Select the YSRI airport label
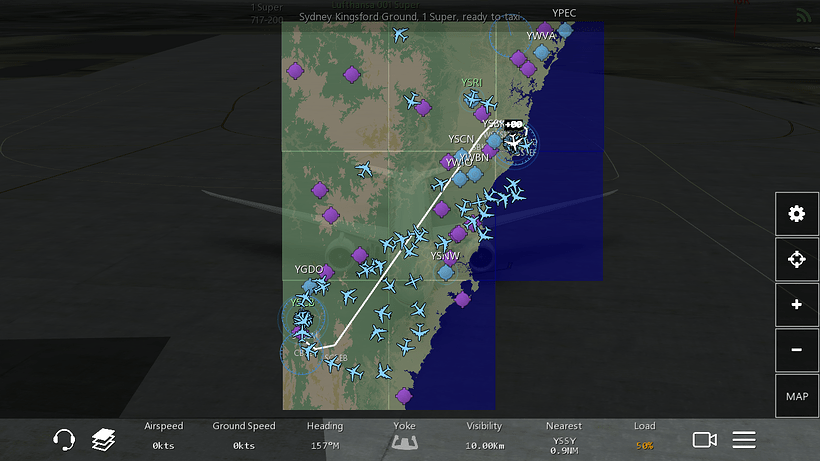 [472, 83]
